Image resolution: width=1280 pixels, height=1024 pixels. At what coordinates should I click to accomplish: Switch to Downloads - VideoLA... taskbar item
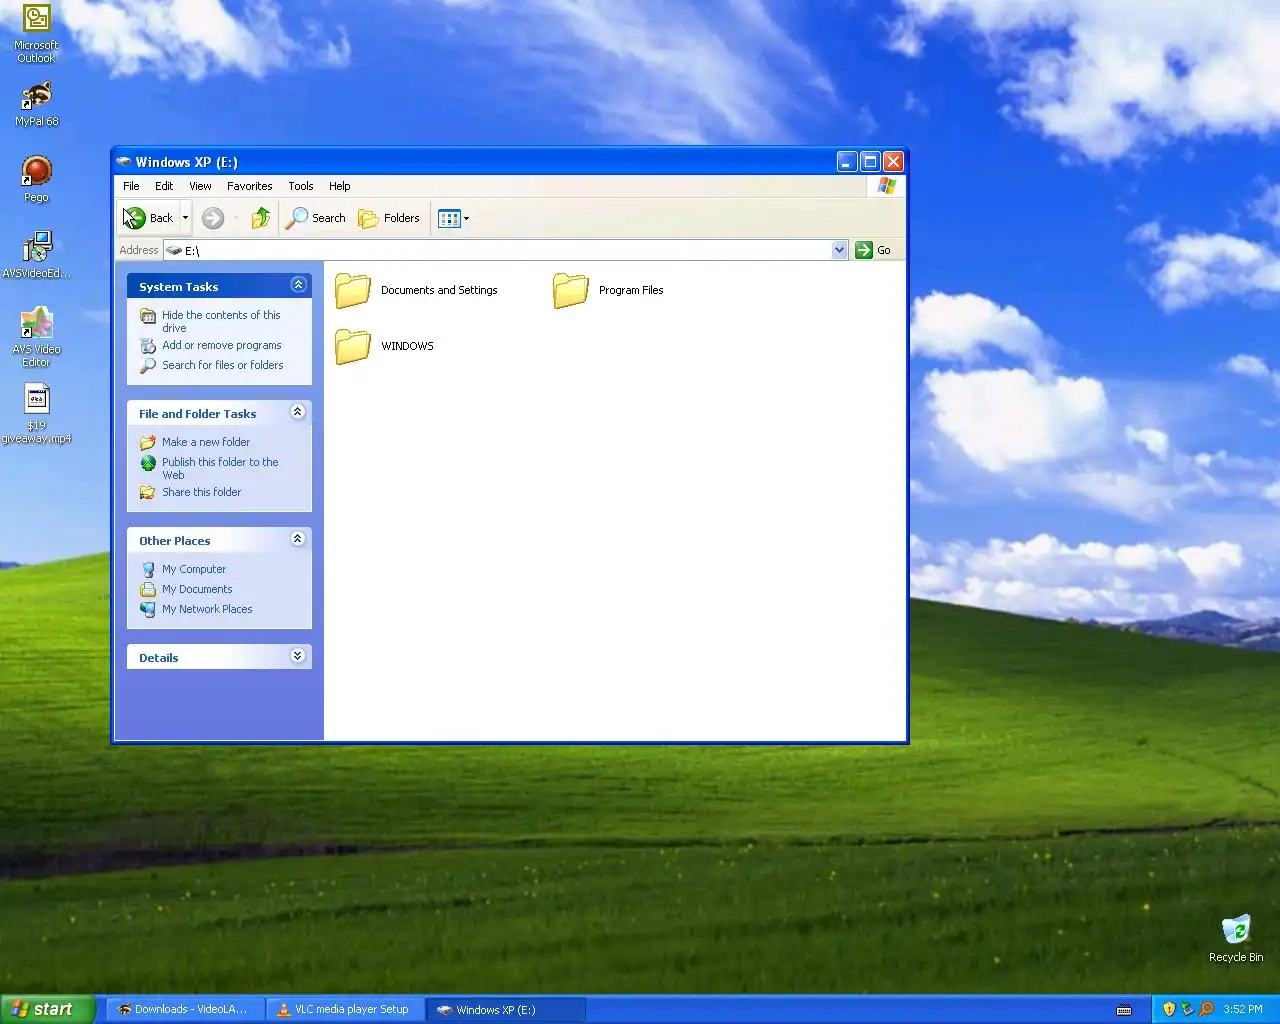coord(183,1010)
